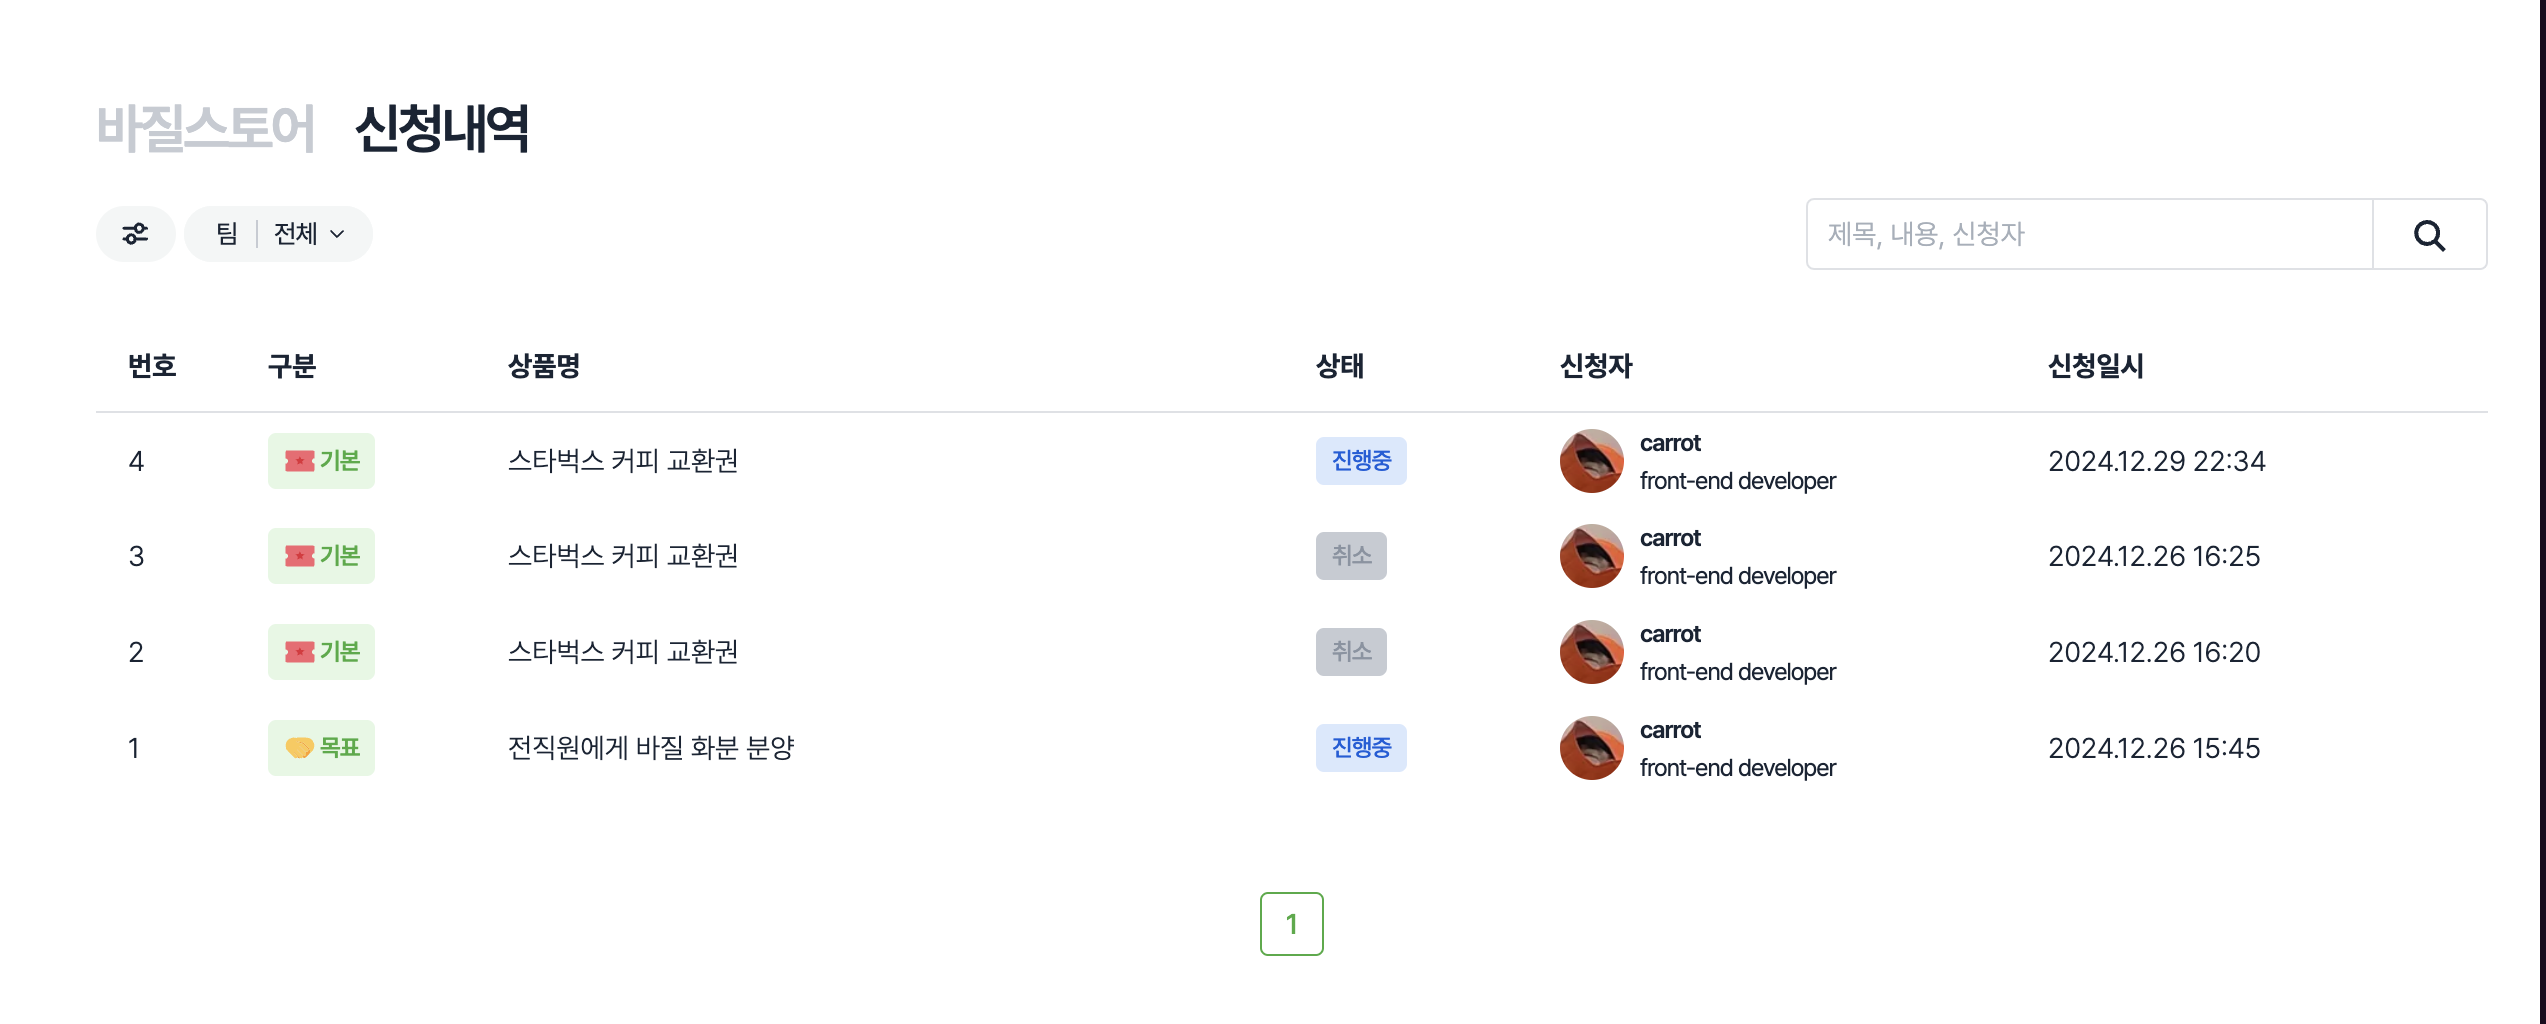Switch to the 바질스토어 tab
This screenshot has height=1024, width=2546.
click(x=206, y=129)
